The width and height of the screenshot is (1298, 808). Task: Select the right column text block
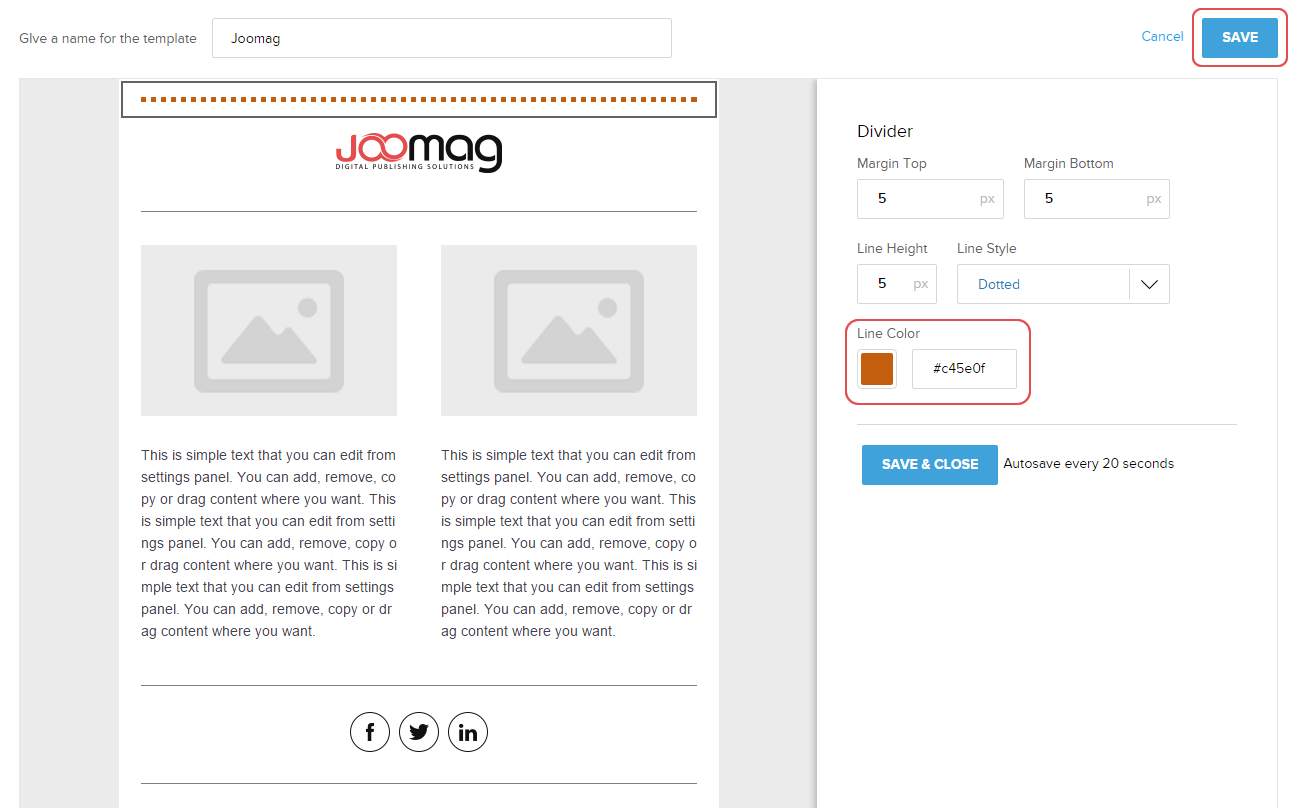[x=568, y=543]
